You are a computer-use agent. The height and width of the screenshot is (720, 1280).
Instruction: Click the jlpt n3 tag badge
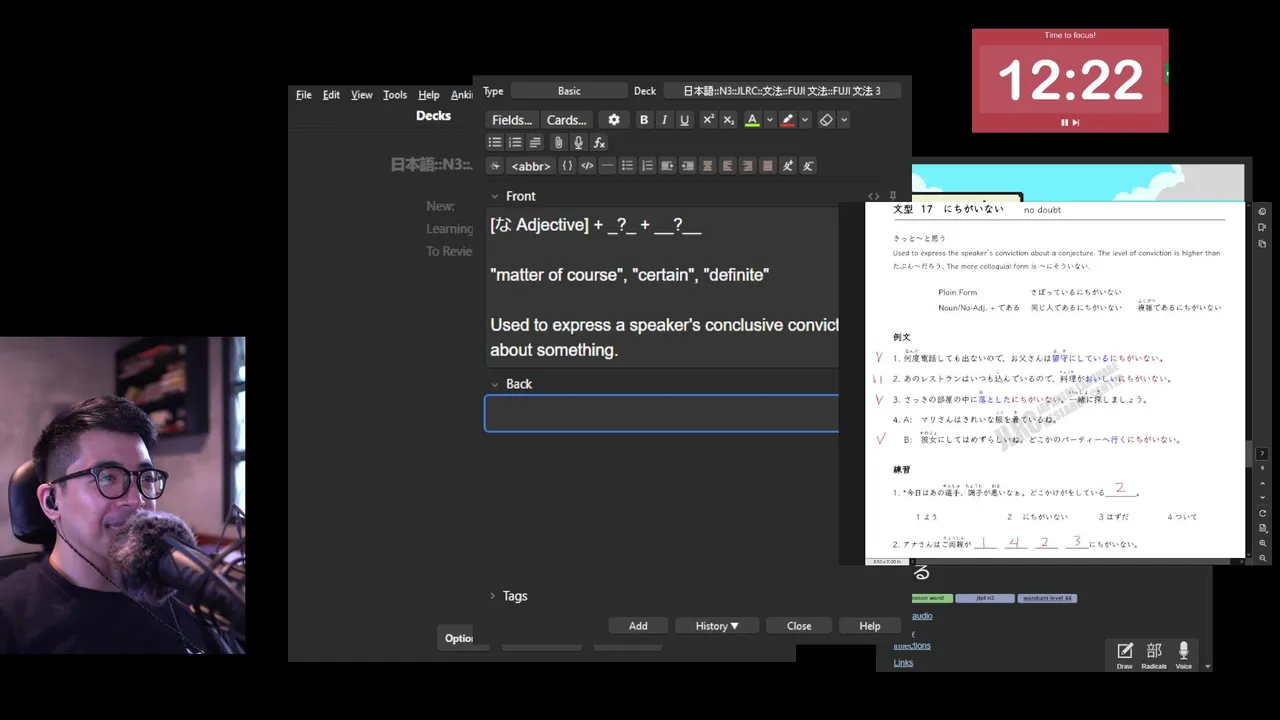985,598
